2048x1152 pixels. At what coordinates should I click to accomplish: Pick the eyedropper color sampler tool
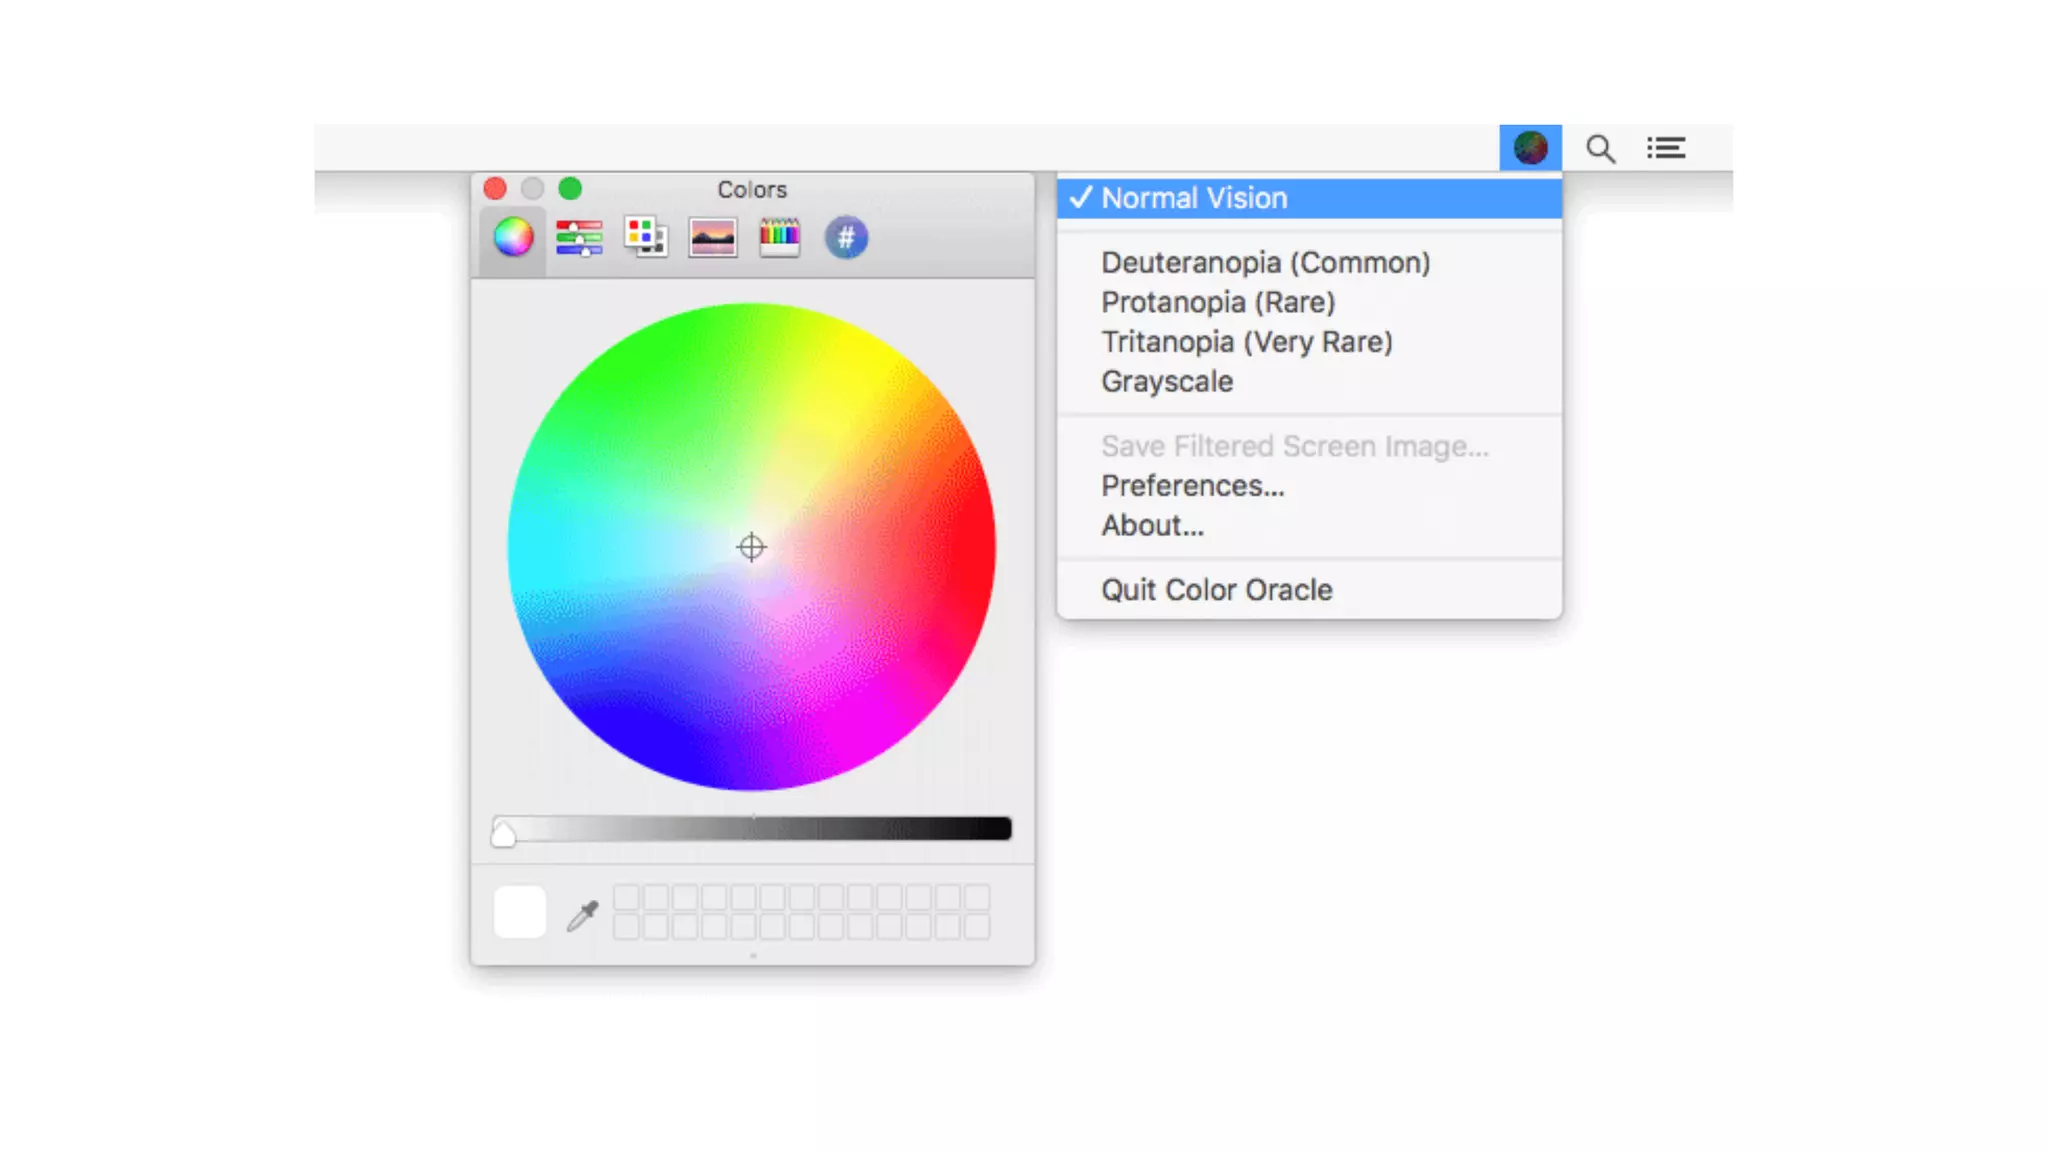click(x=582, y=915)
